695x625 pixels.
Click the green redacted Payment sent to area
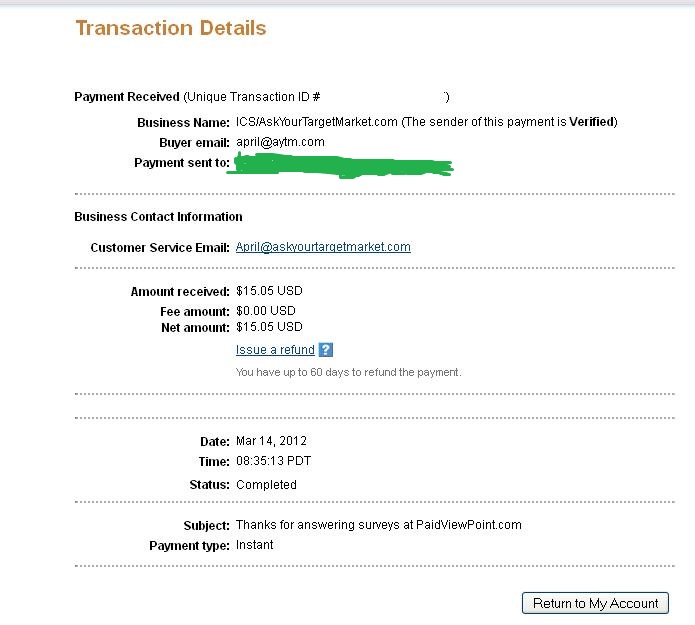tap(340, 165)
